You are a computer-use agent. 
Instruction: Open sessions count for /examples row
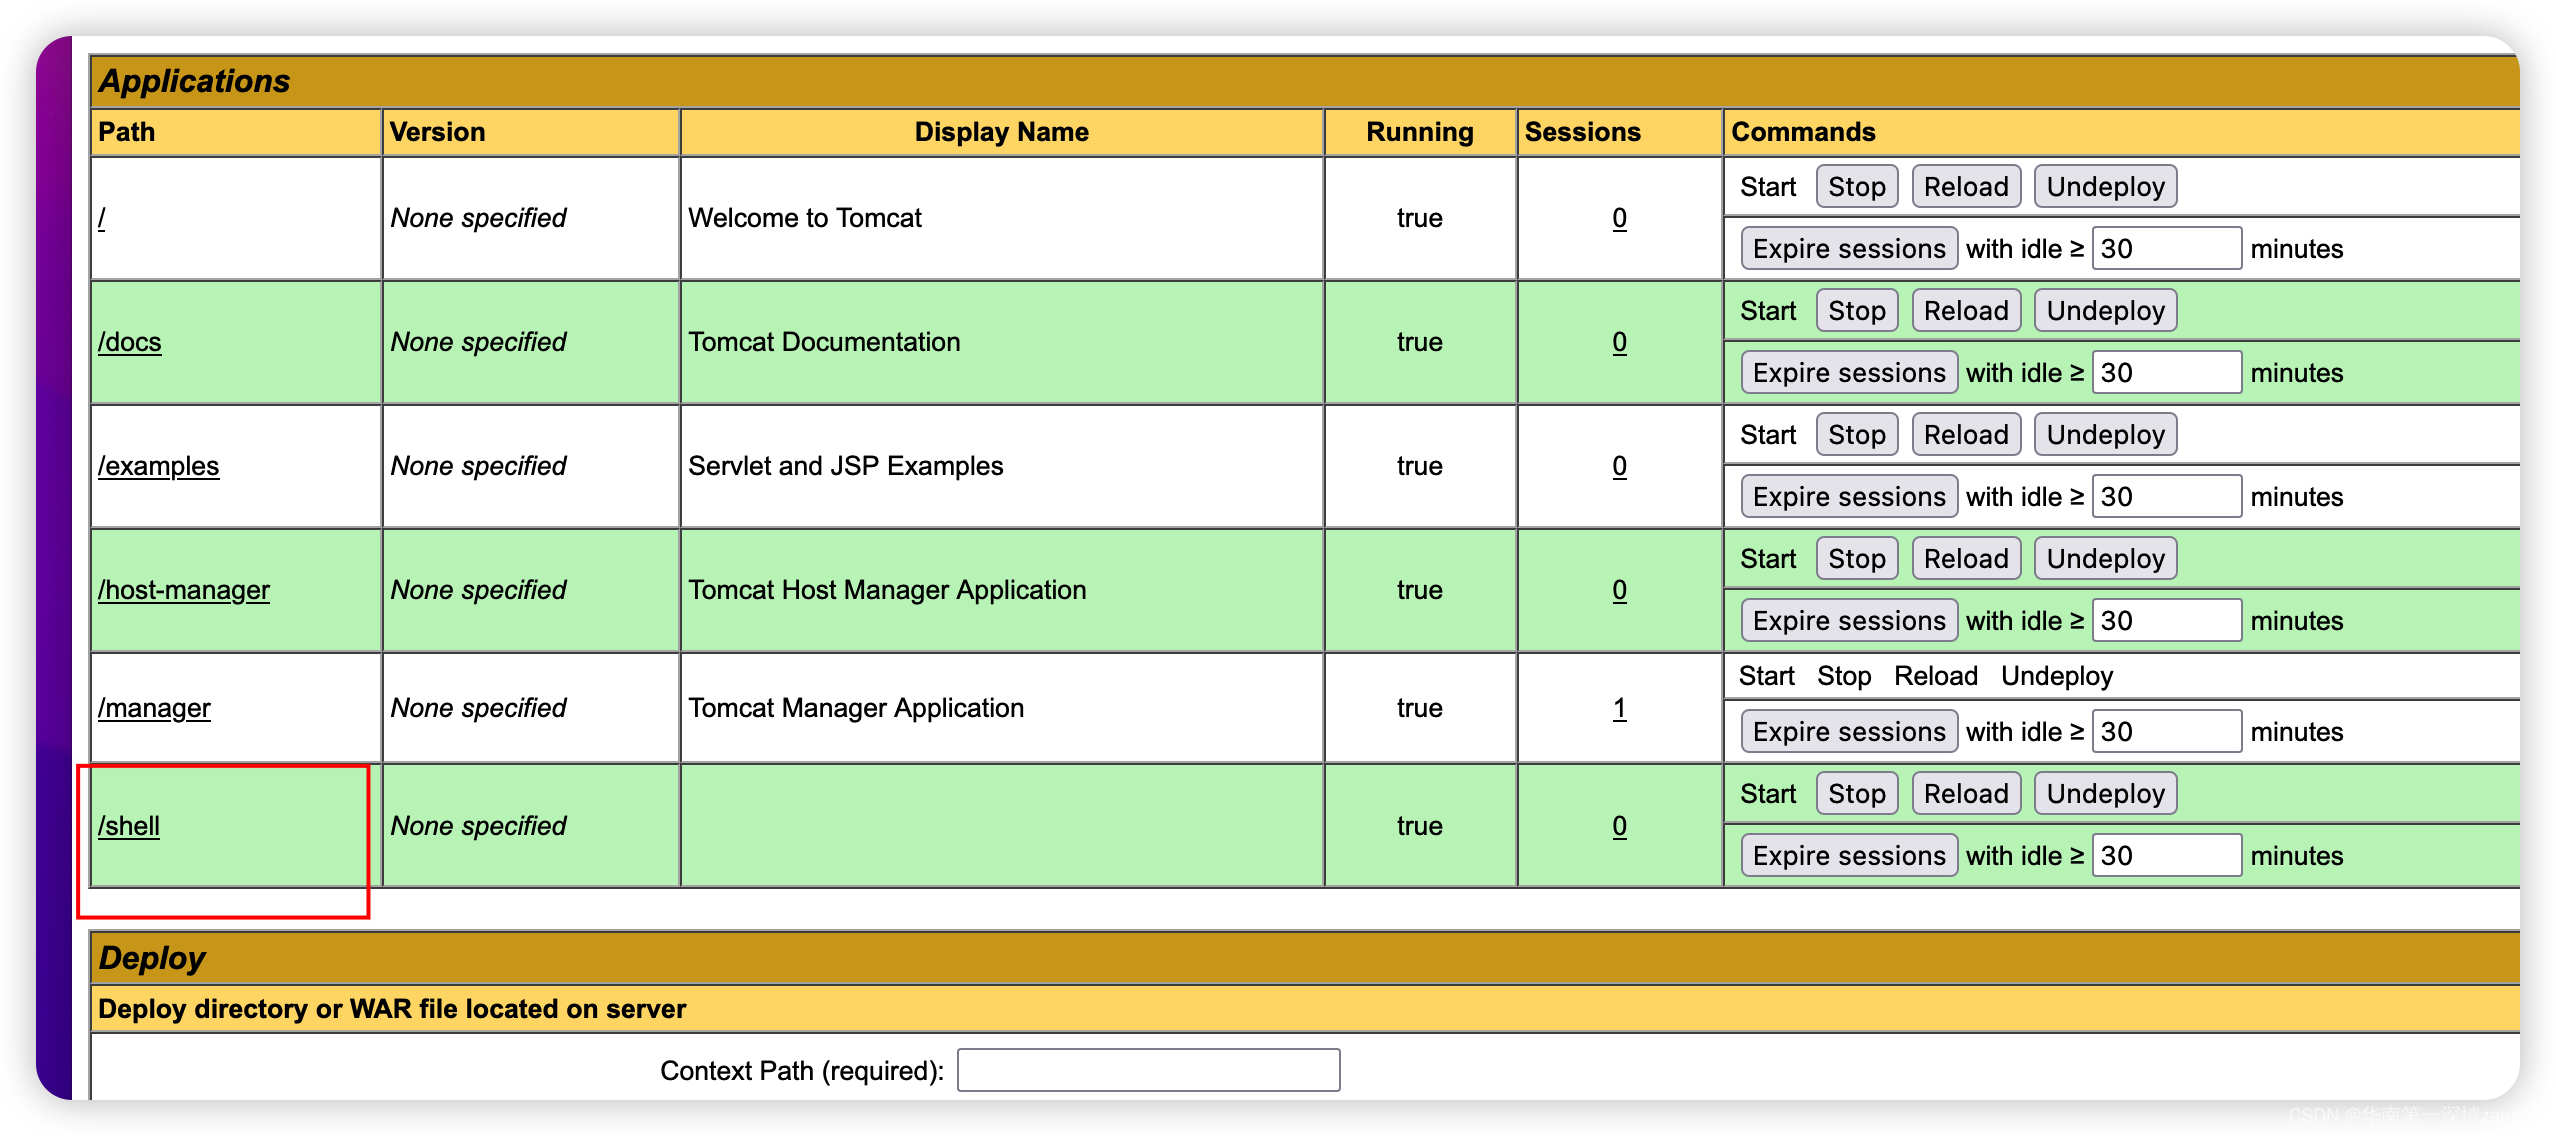[x=1619, y=466]
